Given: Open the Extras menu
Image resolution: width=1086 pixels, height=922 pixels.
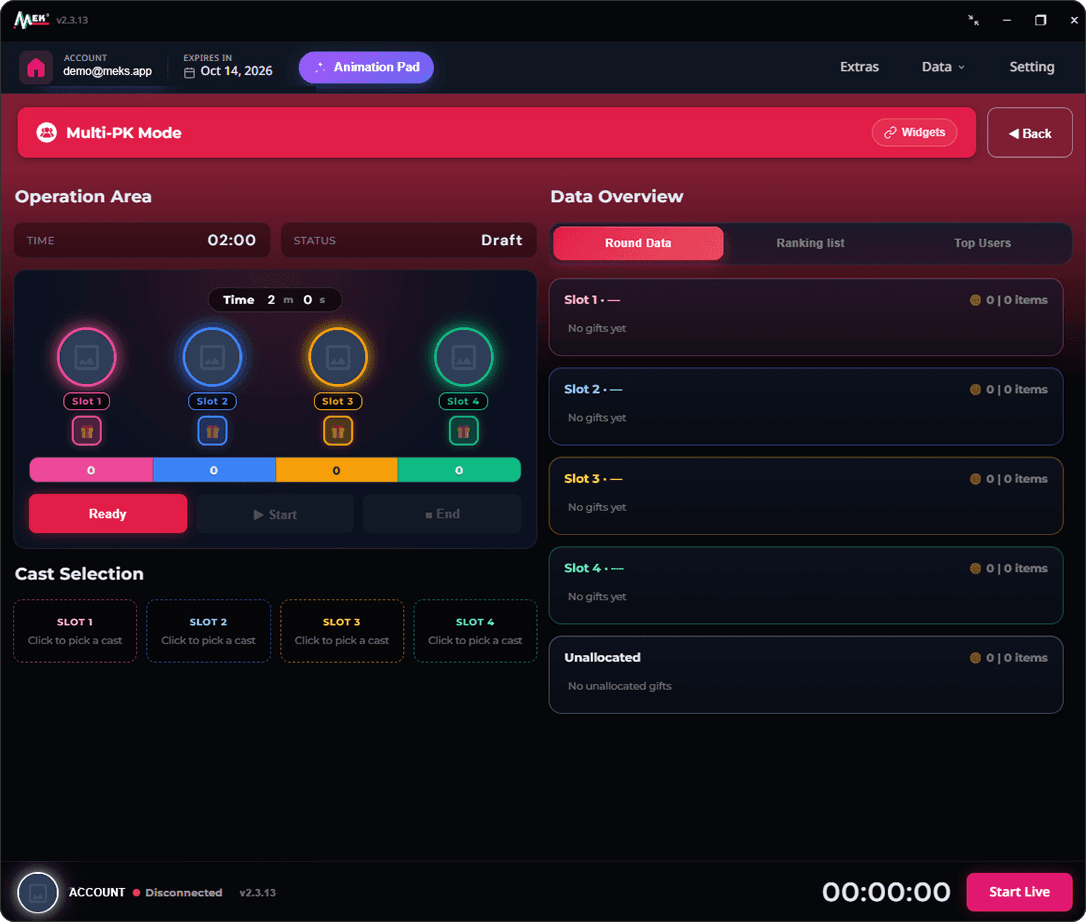Looking at the screenshot, I should (x=859, y=67).
